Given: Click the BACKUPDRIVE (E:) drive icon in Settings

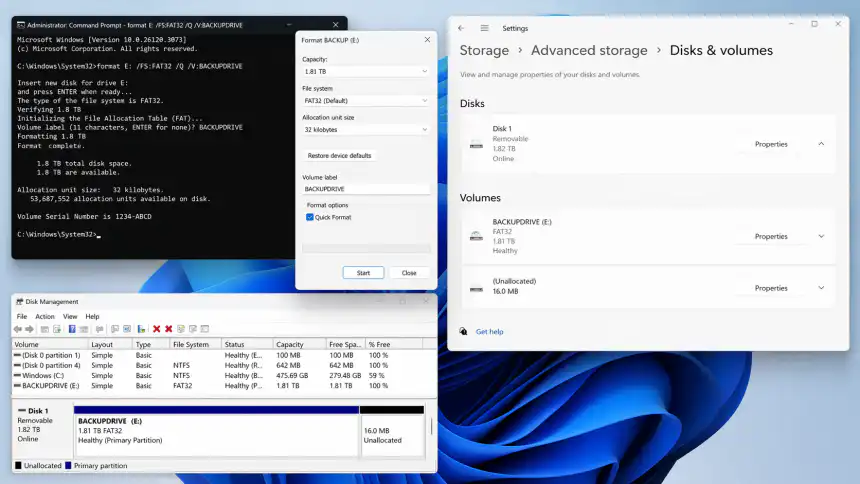Looking at the screenshot, I should (476, 237).
